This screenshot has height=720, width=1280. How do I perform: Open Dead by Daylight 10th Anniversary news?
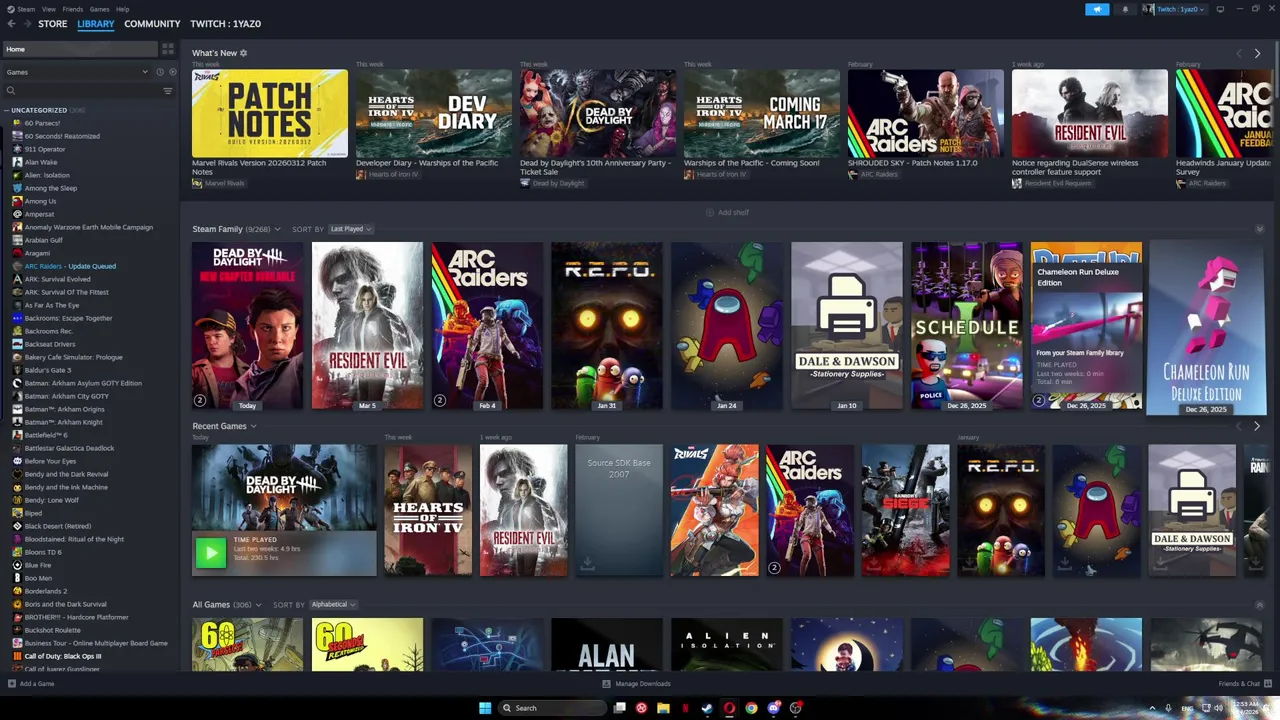pos(598,113)
